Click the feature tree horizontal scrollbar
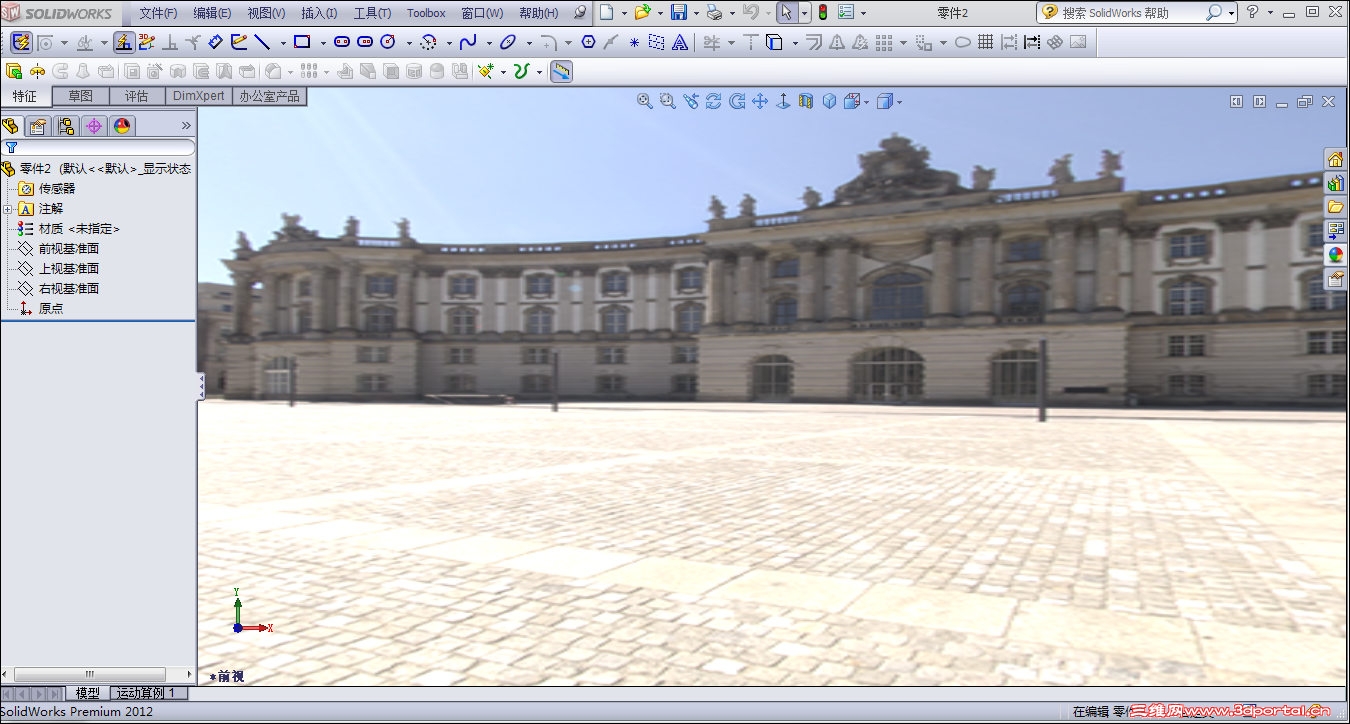Viewport: 1350px width, 724px height. point(88,675)
